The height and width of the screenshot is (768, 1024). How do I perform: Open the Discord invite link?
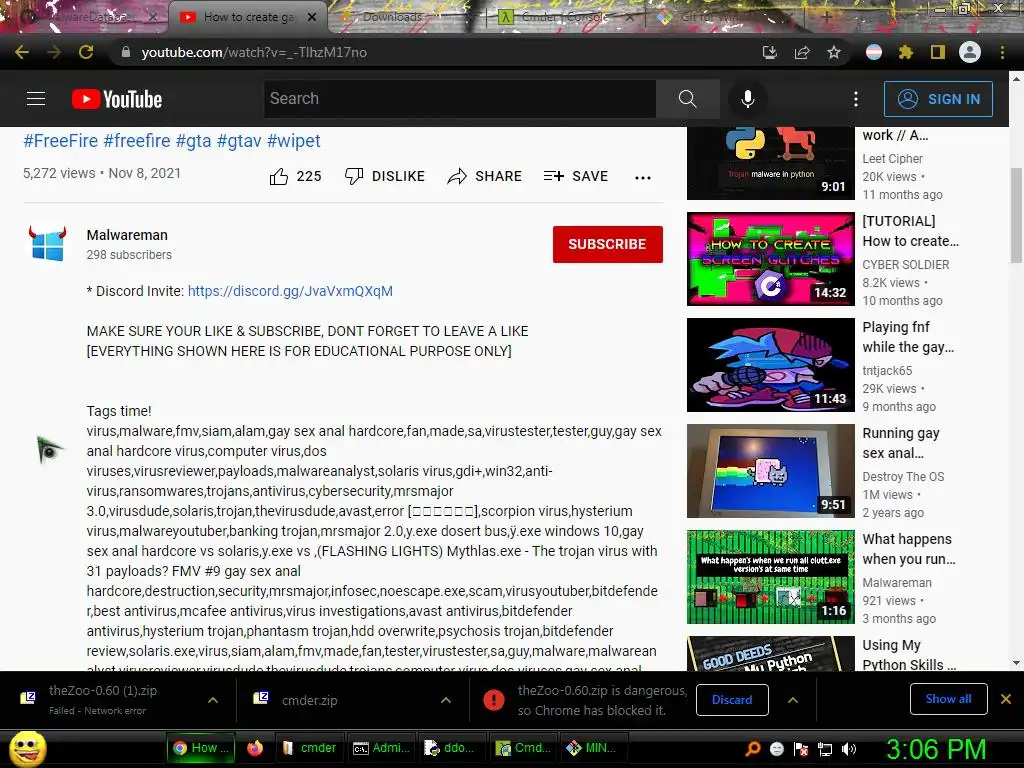coord(290,291)
